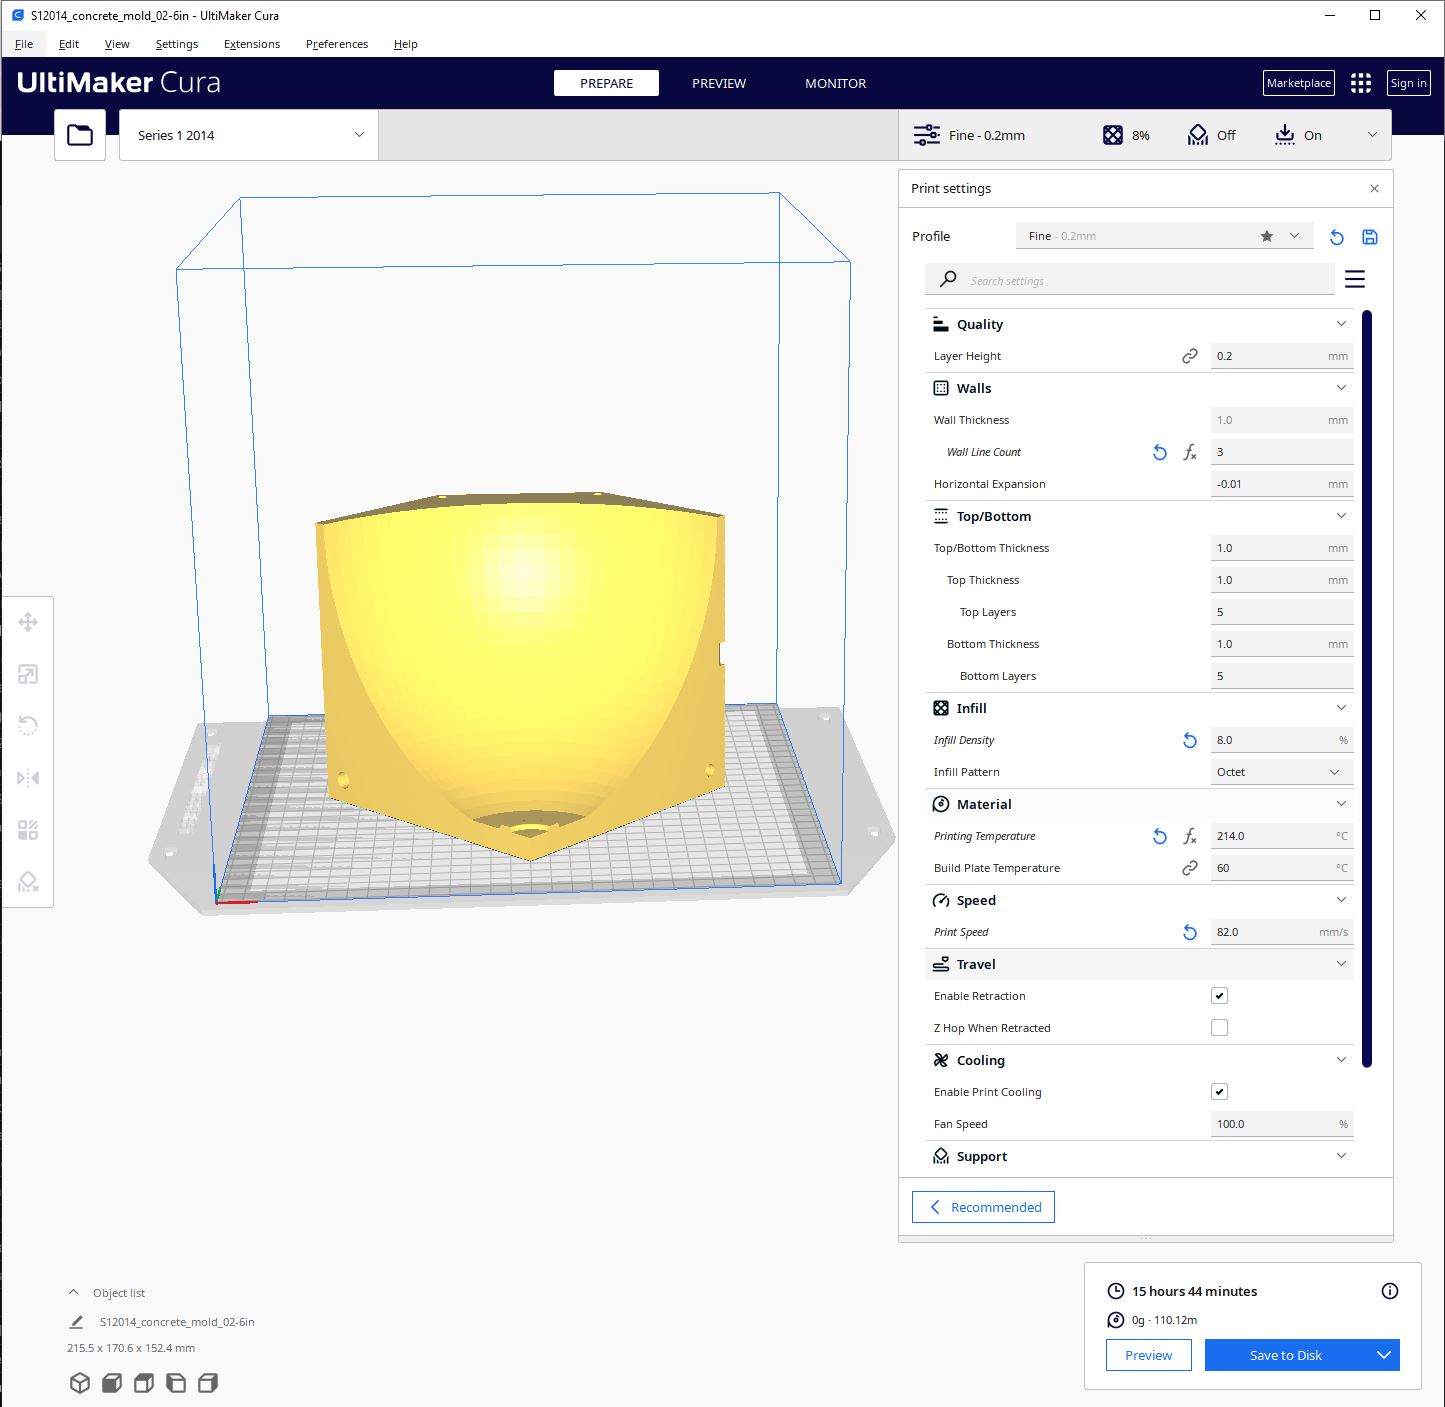Open the View menu
Screen dimensions: 1445x1407
coord(117,44)
